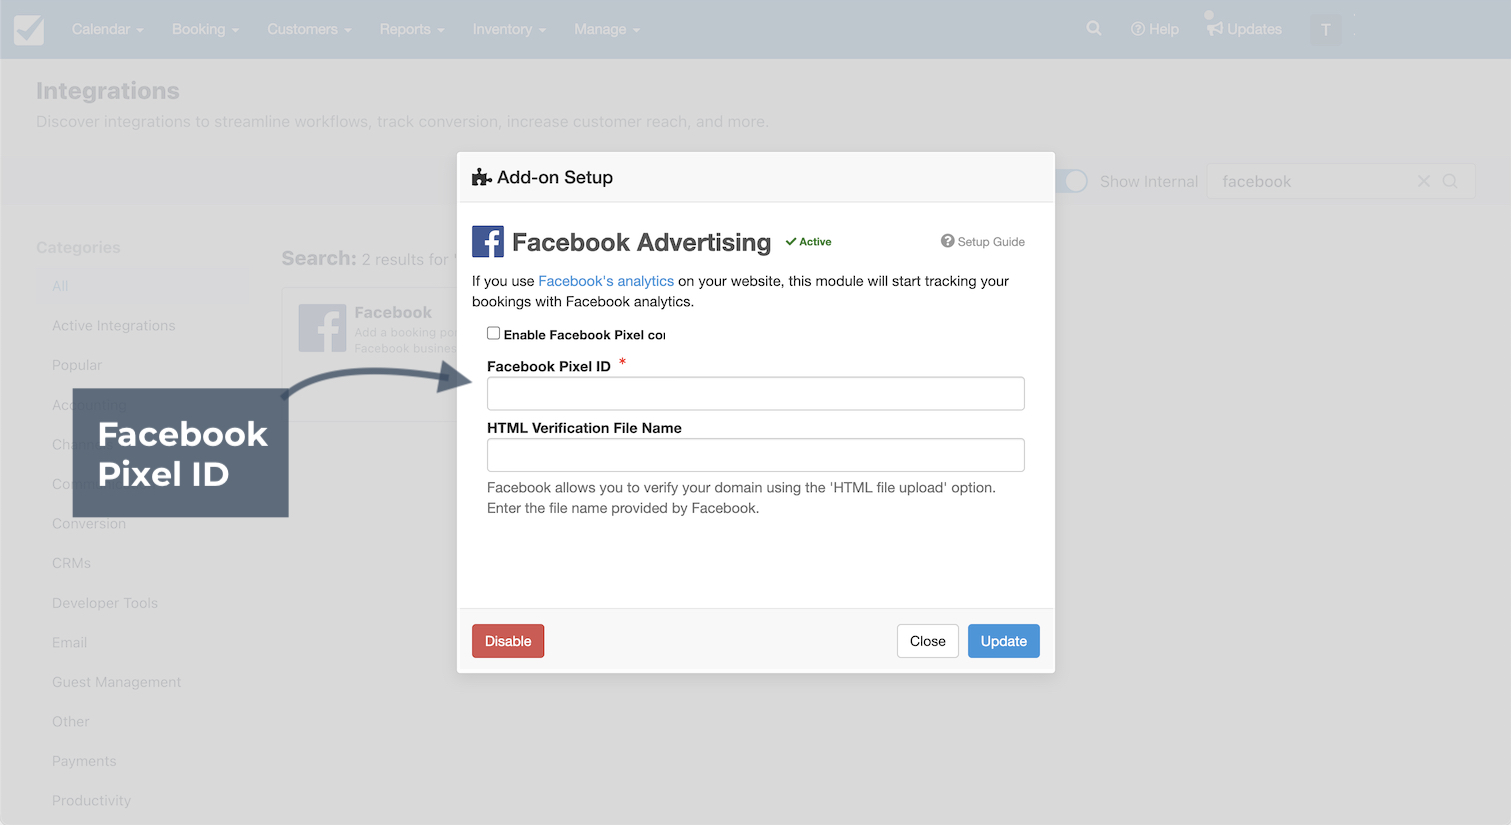Screen dimensions: 1511x825
Task: Follow the Facebook's analytics link
Action: pos(606,281)
